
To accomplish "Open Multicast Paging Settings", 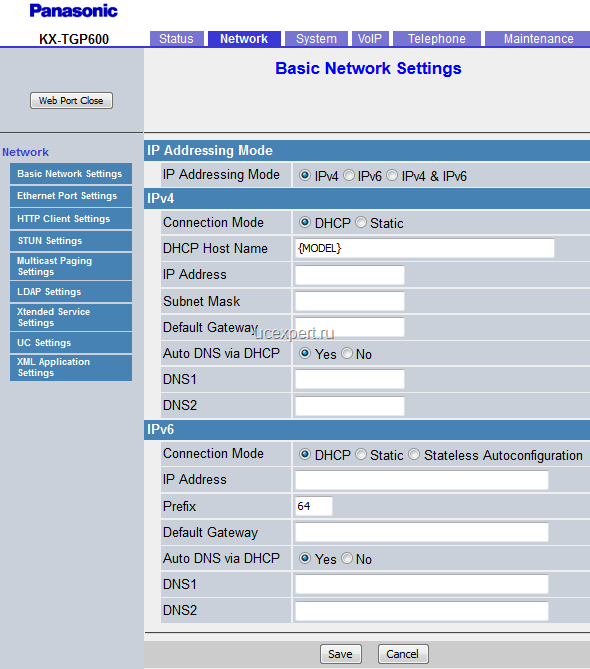I will 71,266.
